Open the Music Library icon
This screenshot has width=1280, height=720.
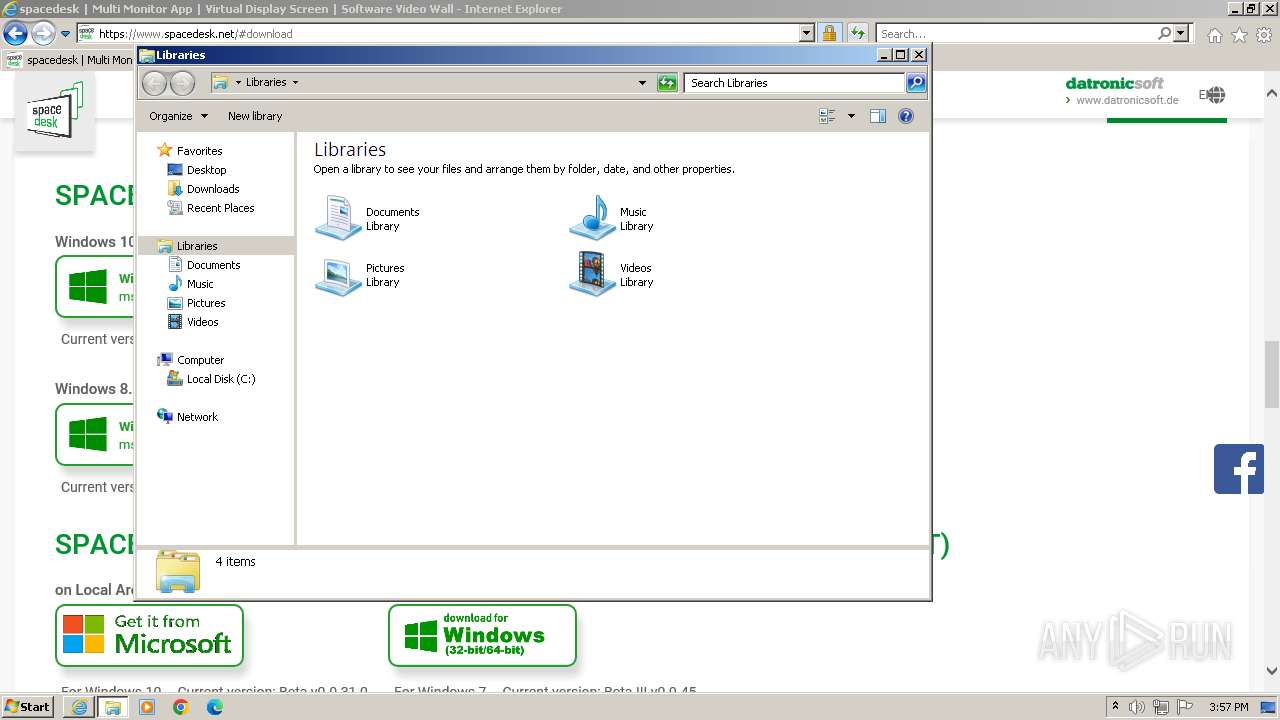pyautogui.click(x=612, y=218)
